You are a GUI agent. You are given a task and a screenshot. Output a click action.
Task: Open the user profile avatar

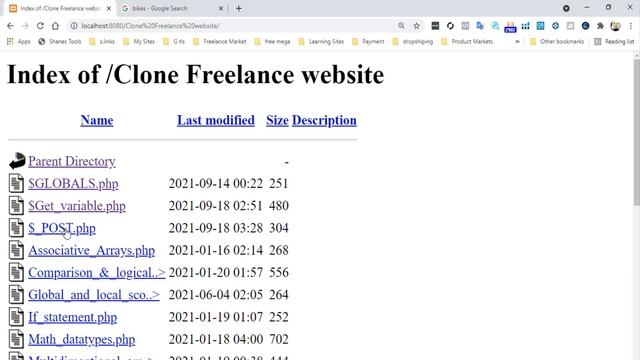pos(616,26)
